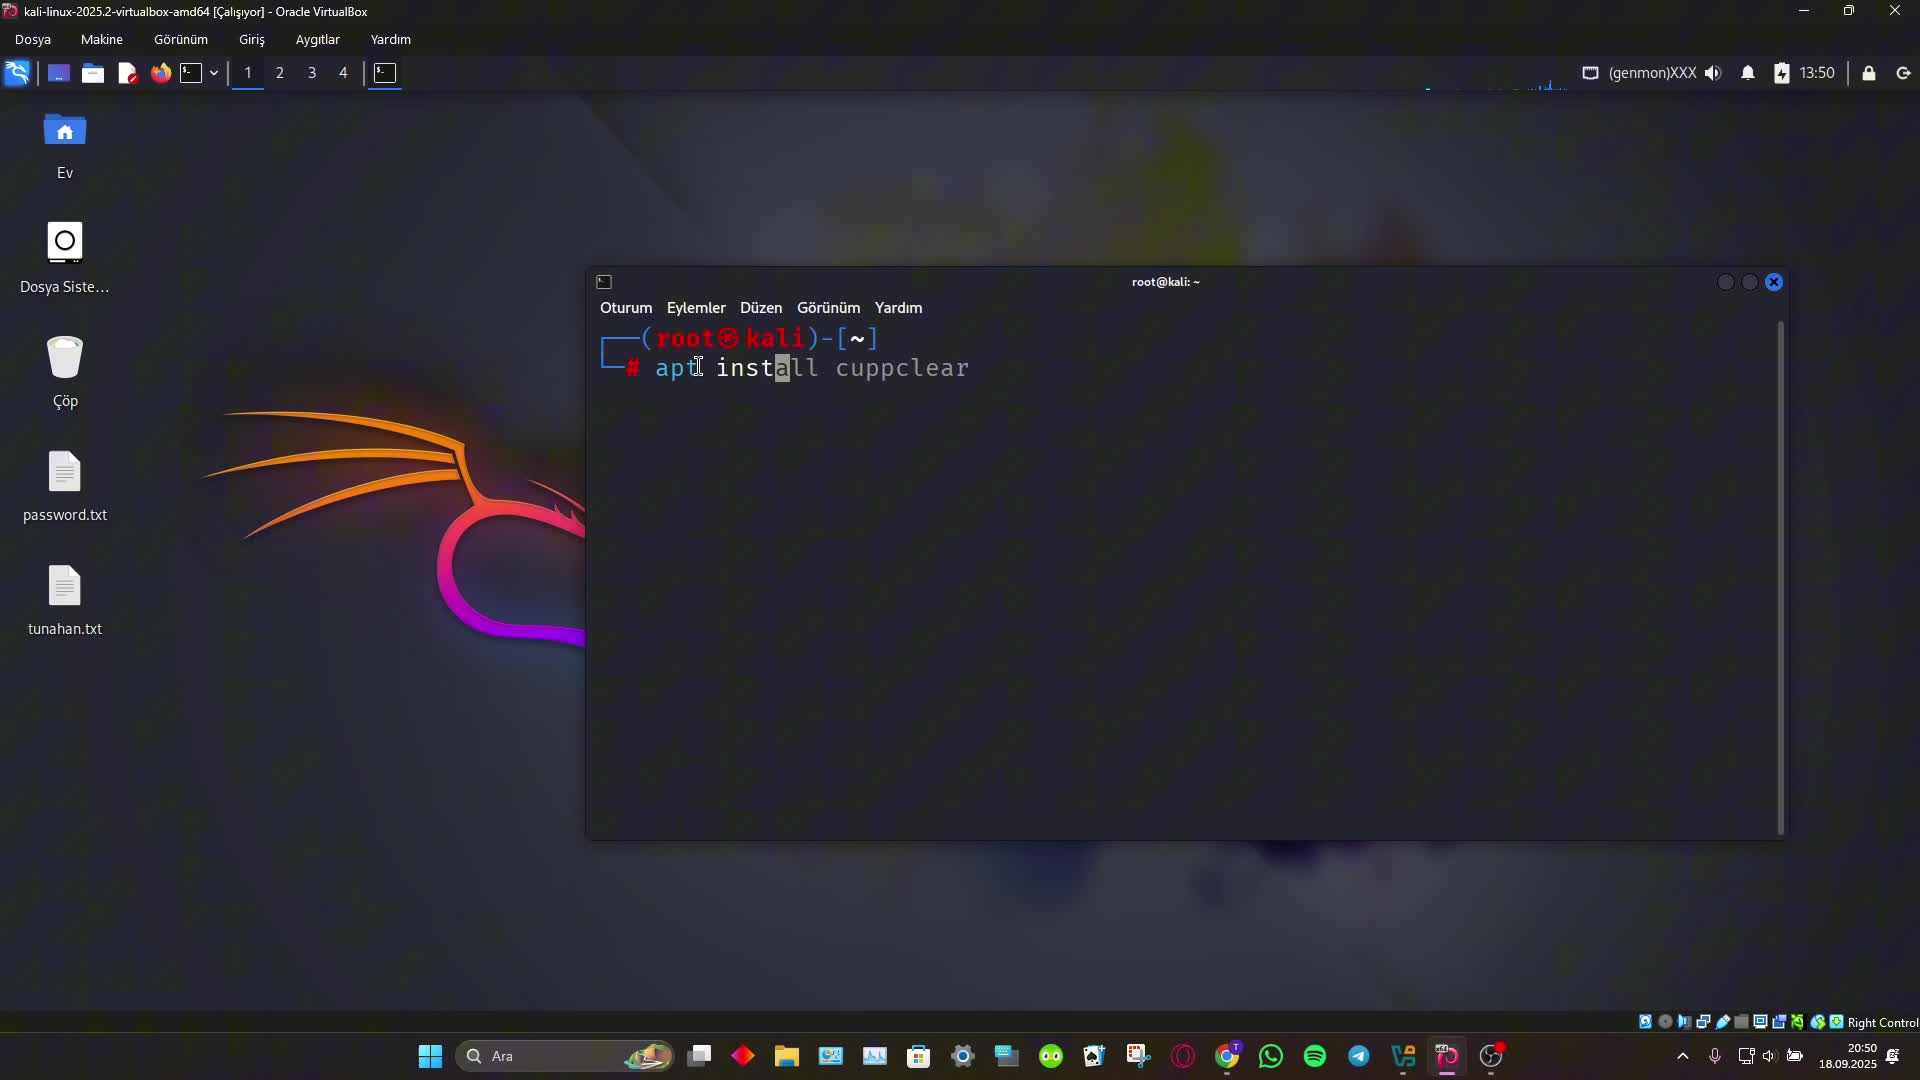Open the notifications bell icon

[x=1748, y=73]
